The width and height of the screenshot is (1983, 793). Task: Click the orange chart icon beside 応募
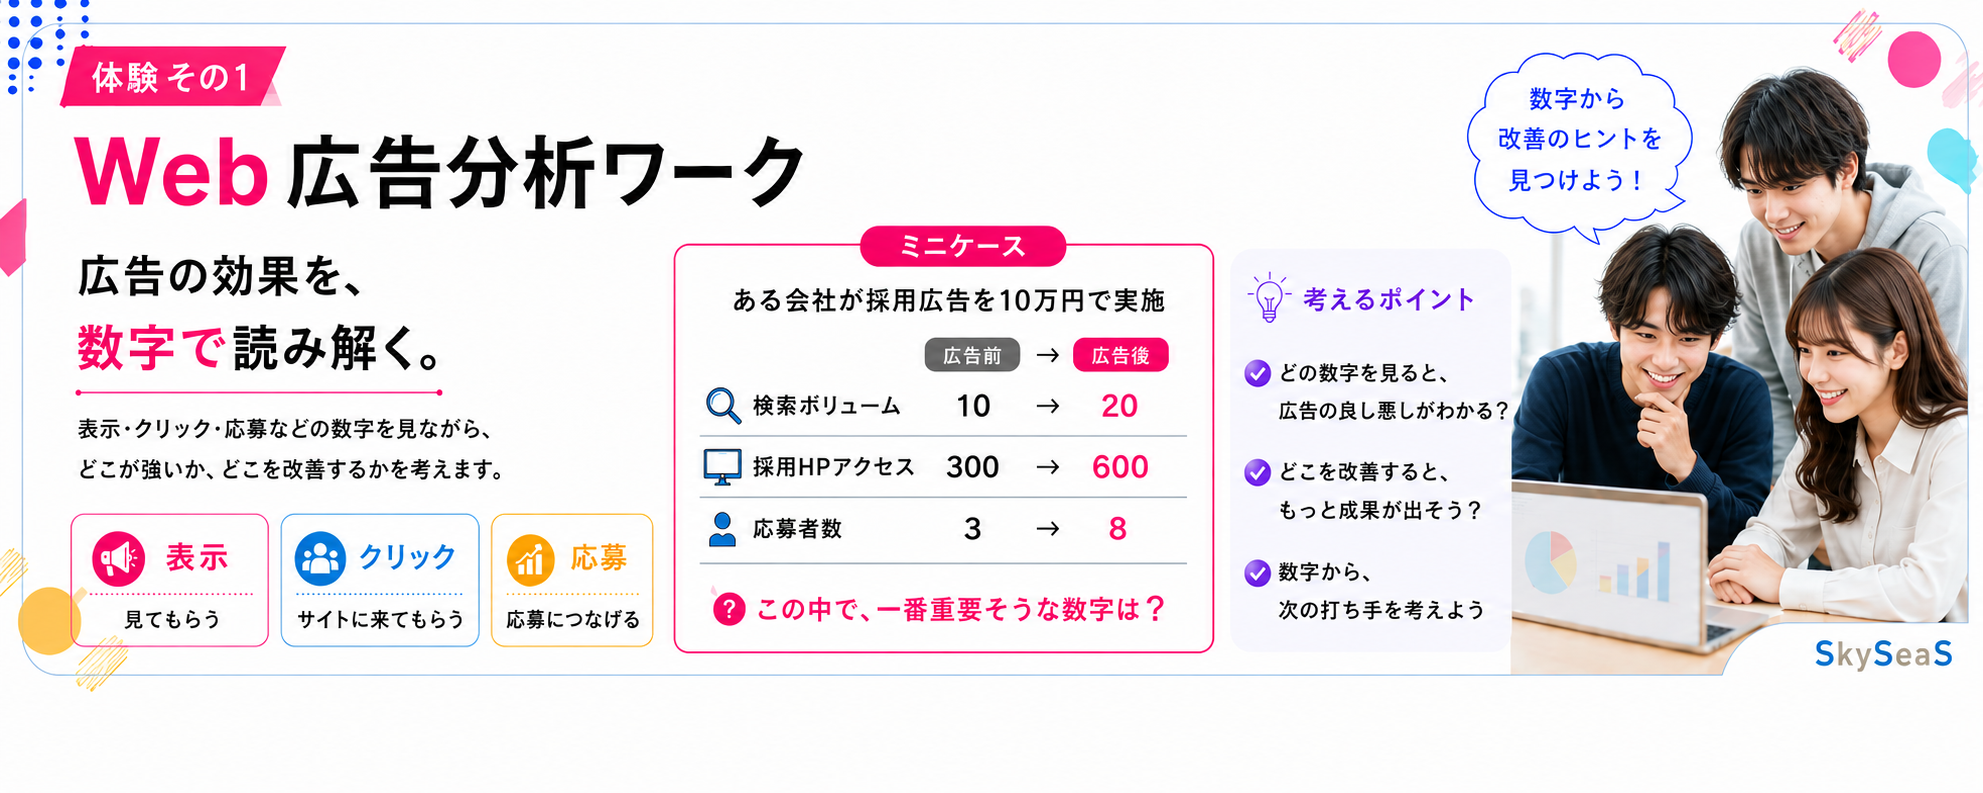(531, 559)
